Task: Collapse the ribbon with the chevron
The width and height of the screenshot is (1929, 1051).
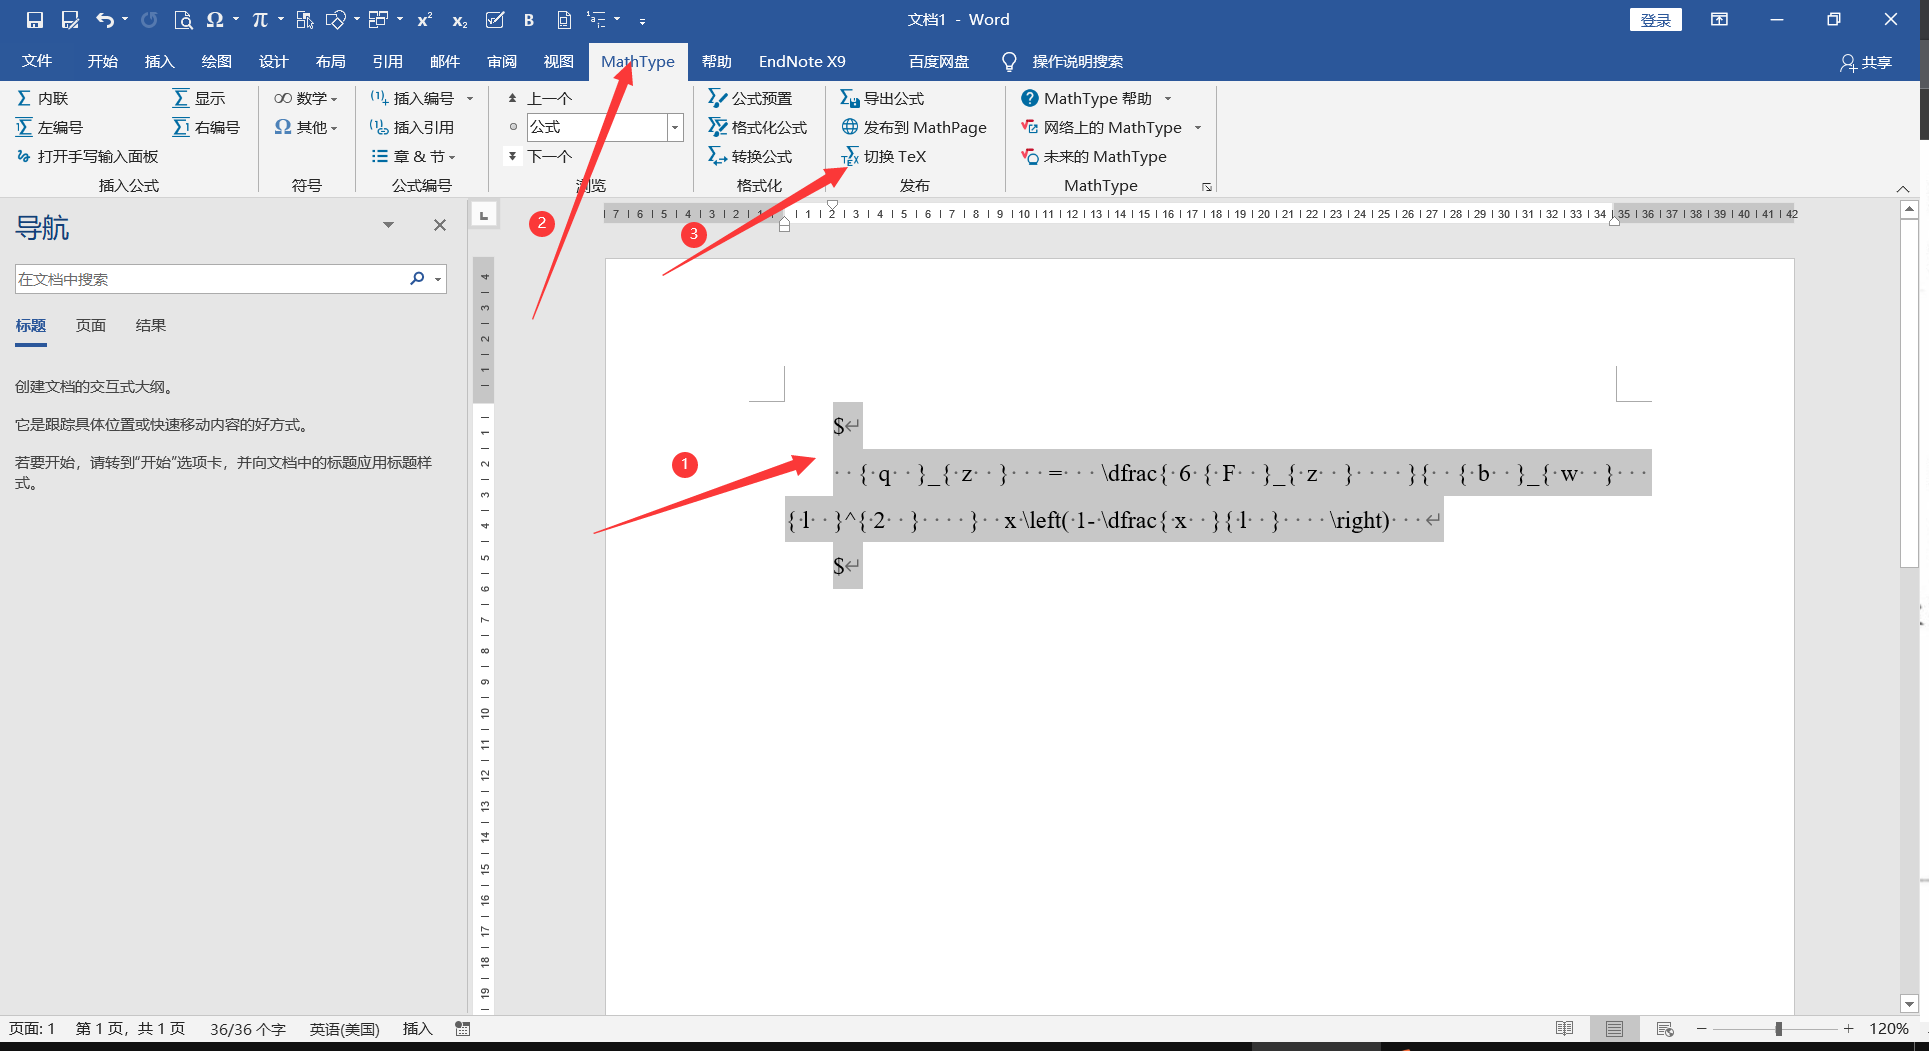Action: point(1903,189)
